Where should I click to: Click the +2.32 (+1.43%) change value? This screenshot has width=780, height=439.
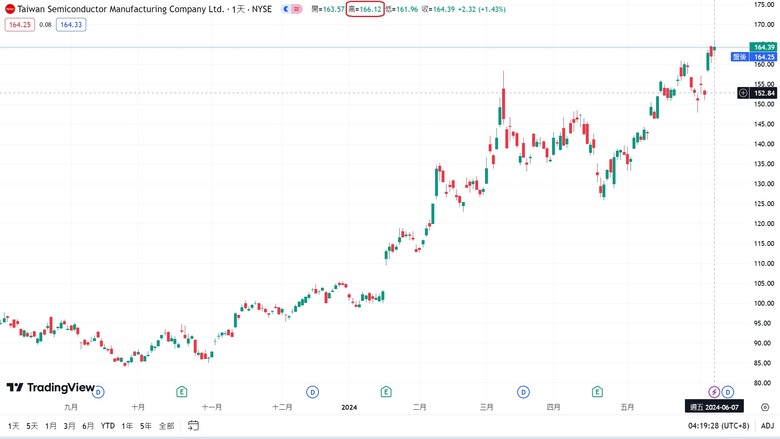(482, 9)
